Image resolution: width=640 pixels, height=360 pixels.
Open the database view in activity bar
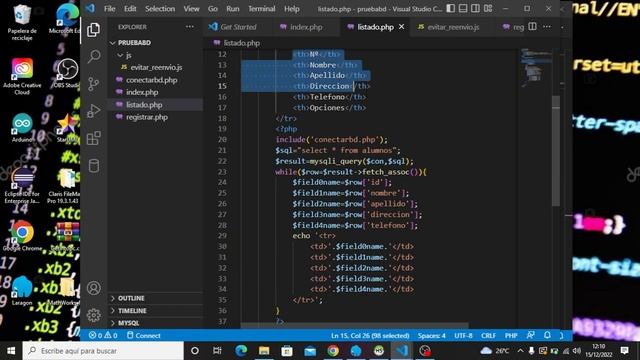pos(93,166)
